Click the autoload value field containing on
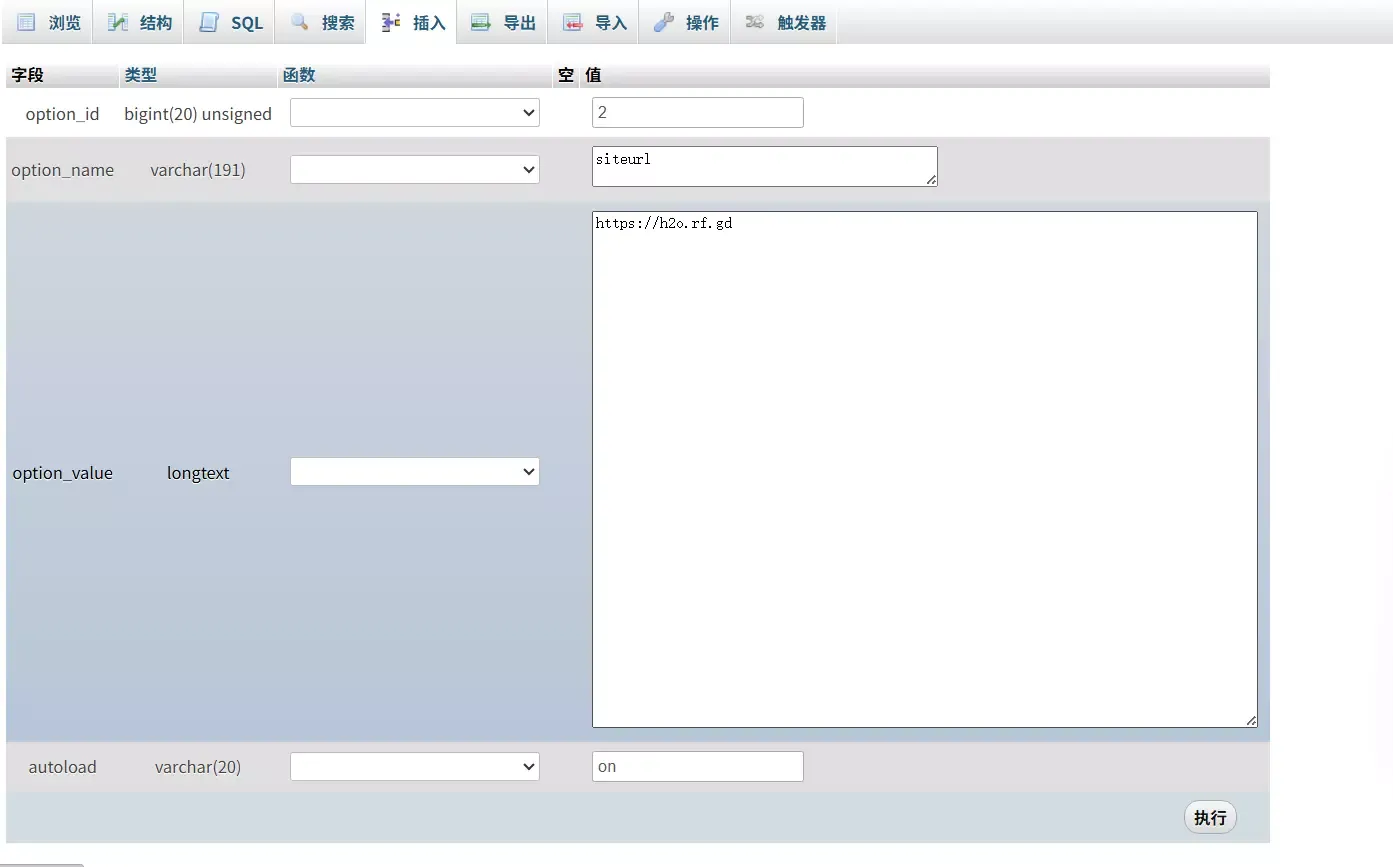The image size is (1393, 867). (697, 767)
